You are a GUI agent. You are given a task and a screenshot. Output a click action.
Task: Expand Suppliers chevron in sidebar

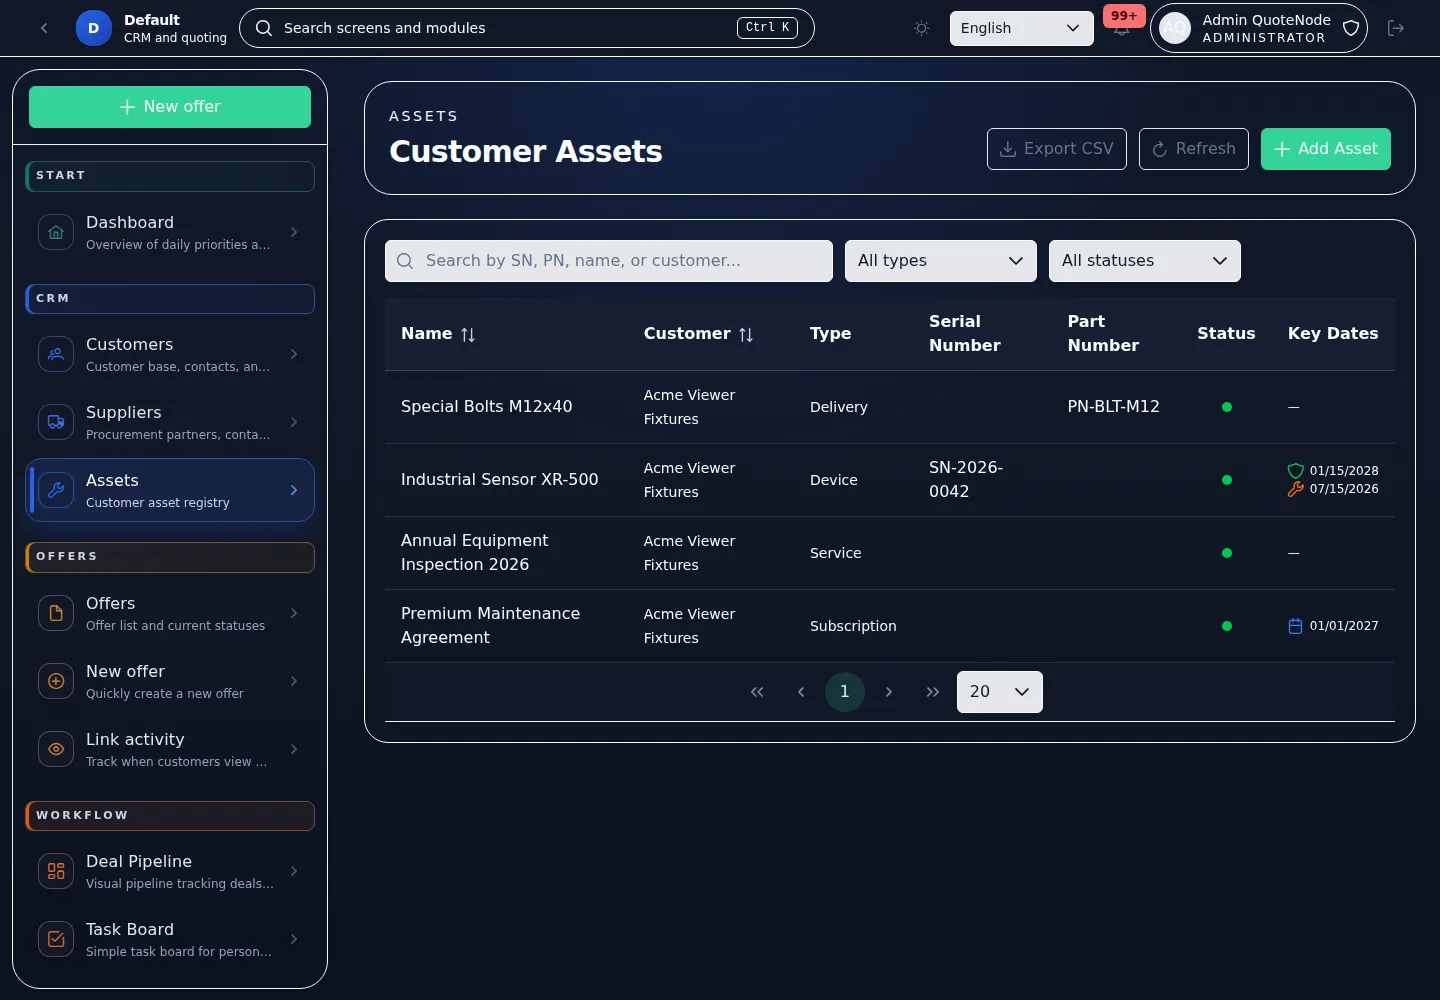[294, 422]
